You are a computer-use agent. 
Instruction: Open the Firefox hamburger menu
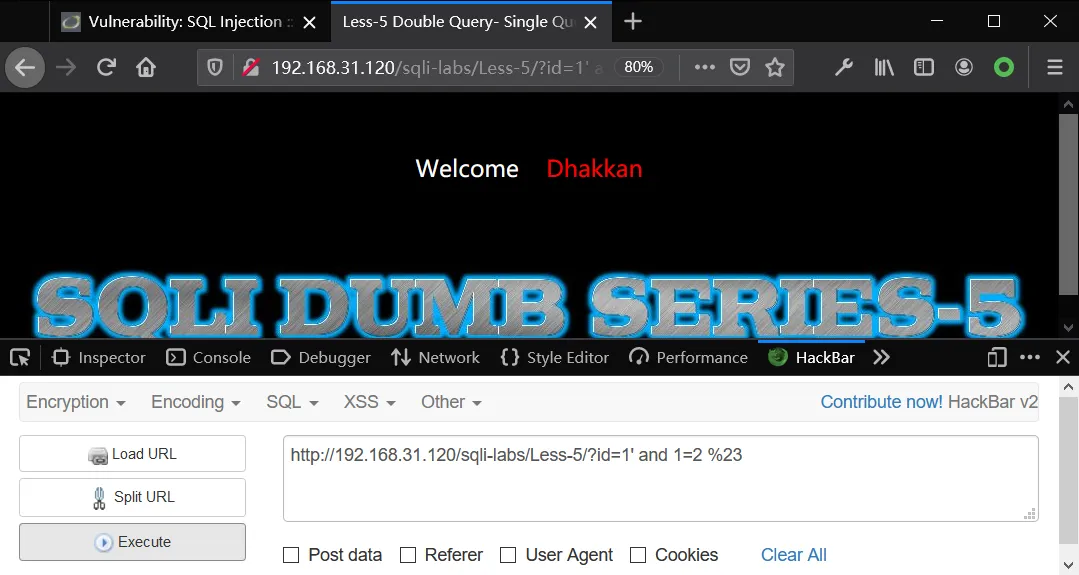[x=1055, y=67]
